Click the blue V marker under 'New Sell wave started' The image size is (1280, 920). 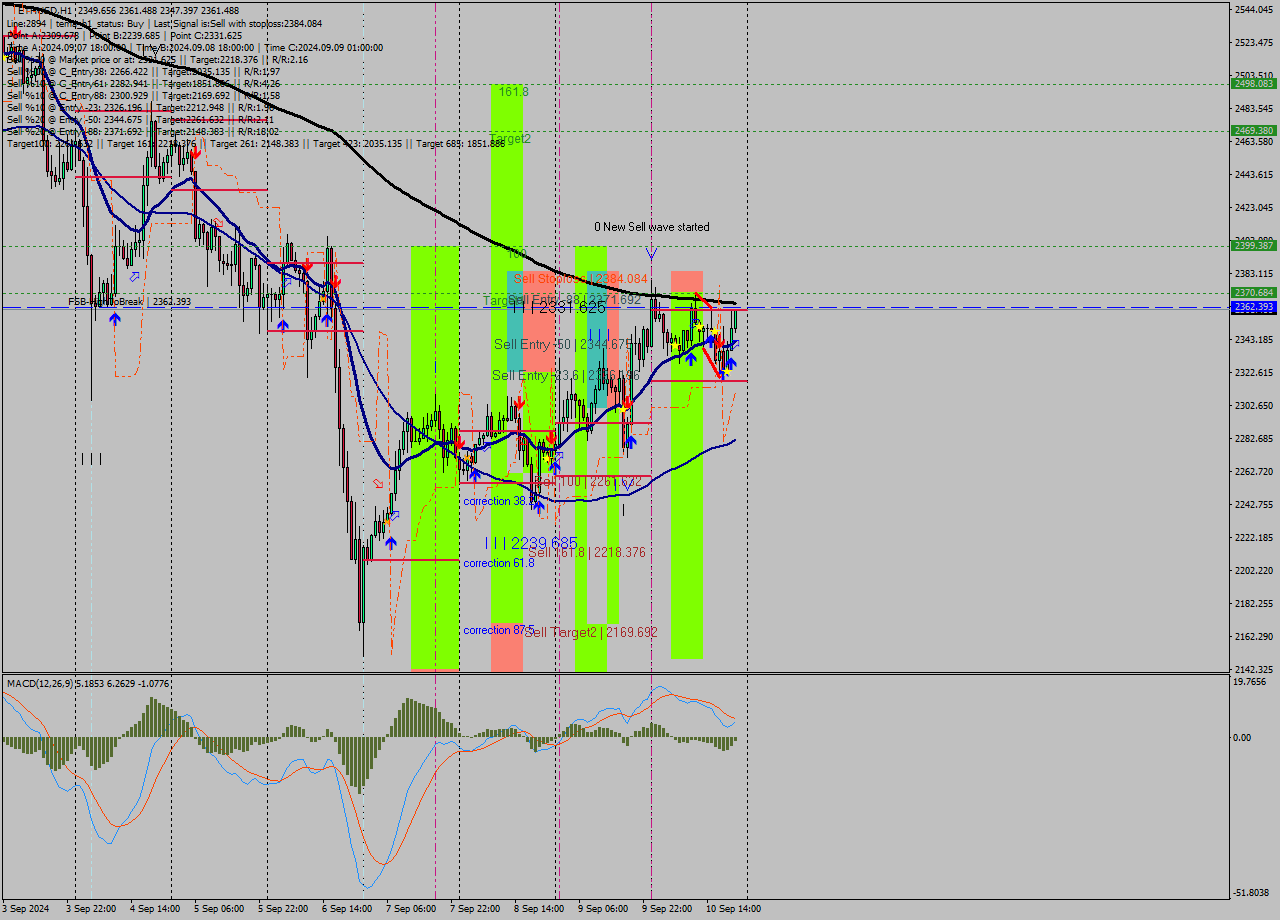point(651,253)
